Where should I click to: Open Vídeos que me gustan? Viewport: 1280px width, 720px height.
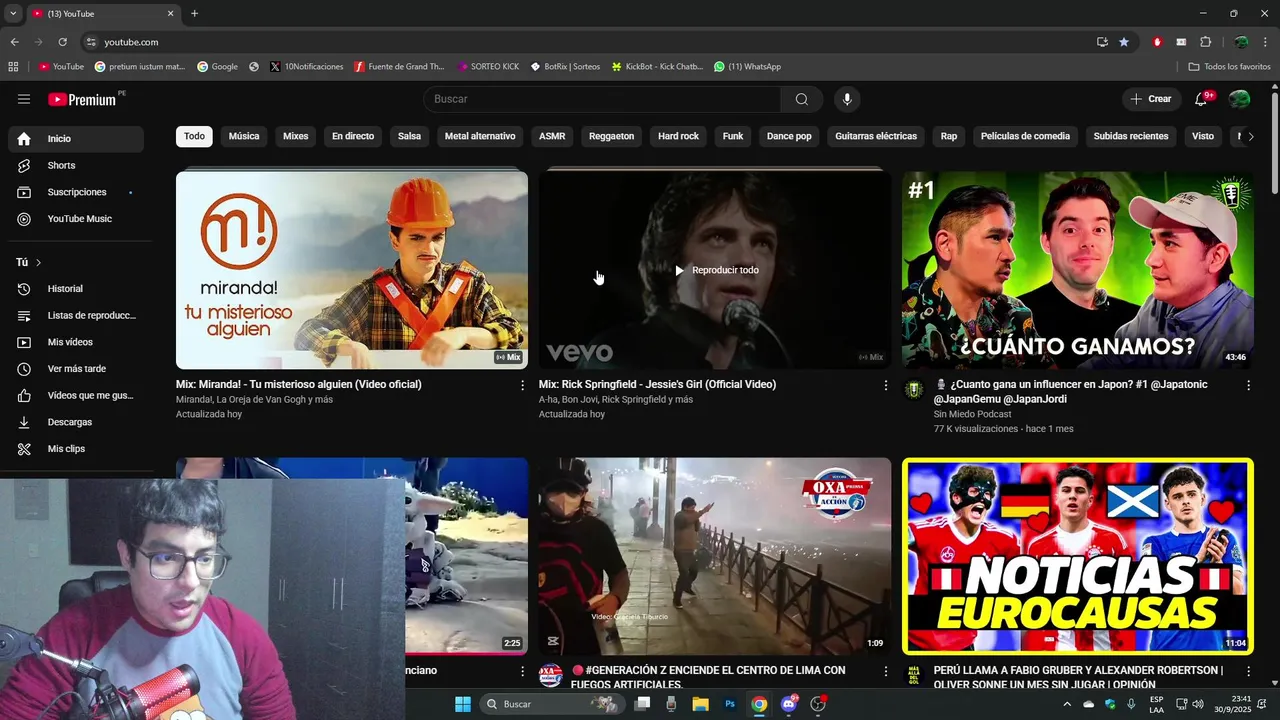click(76, 396)
